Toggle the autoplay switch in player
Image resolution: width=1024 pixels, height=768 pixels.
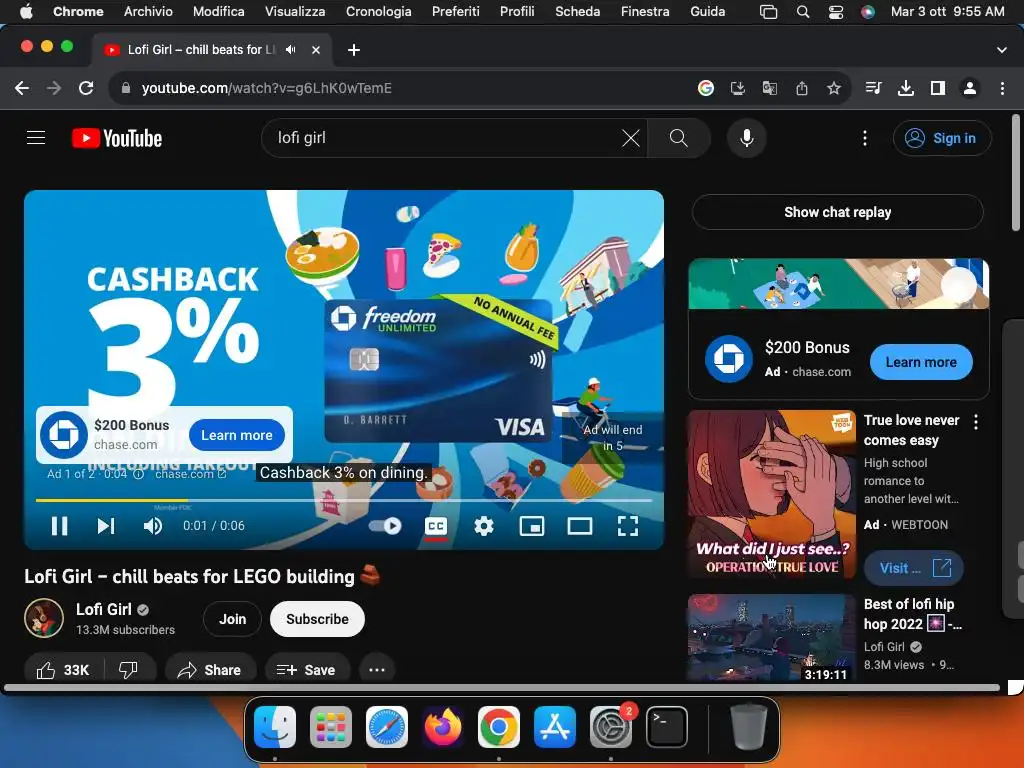[385, 526]
